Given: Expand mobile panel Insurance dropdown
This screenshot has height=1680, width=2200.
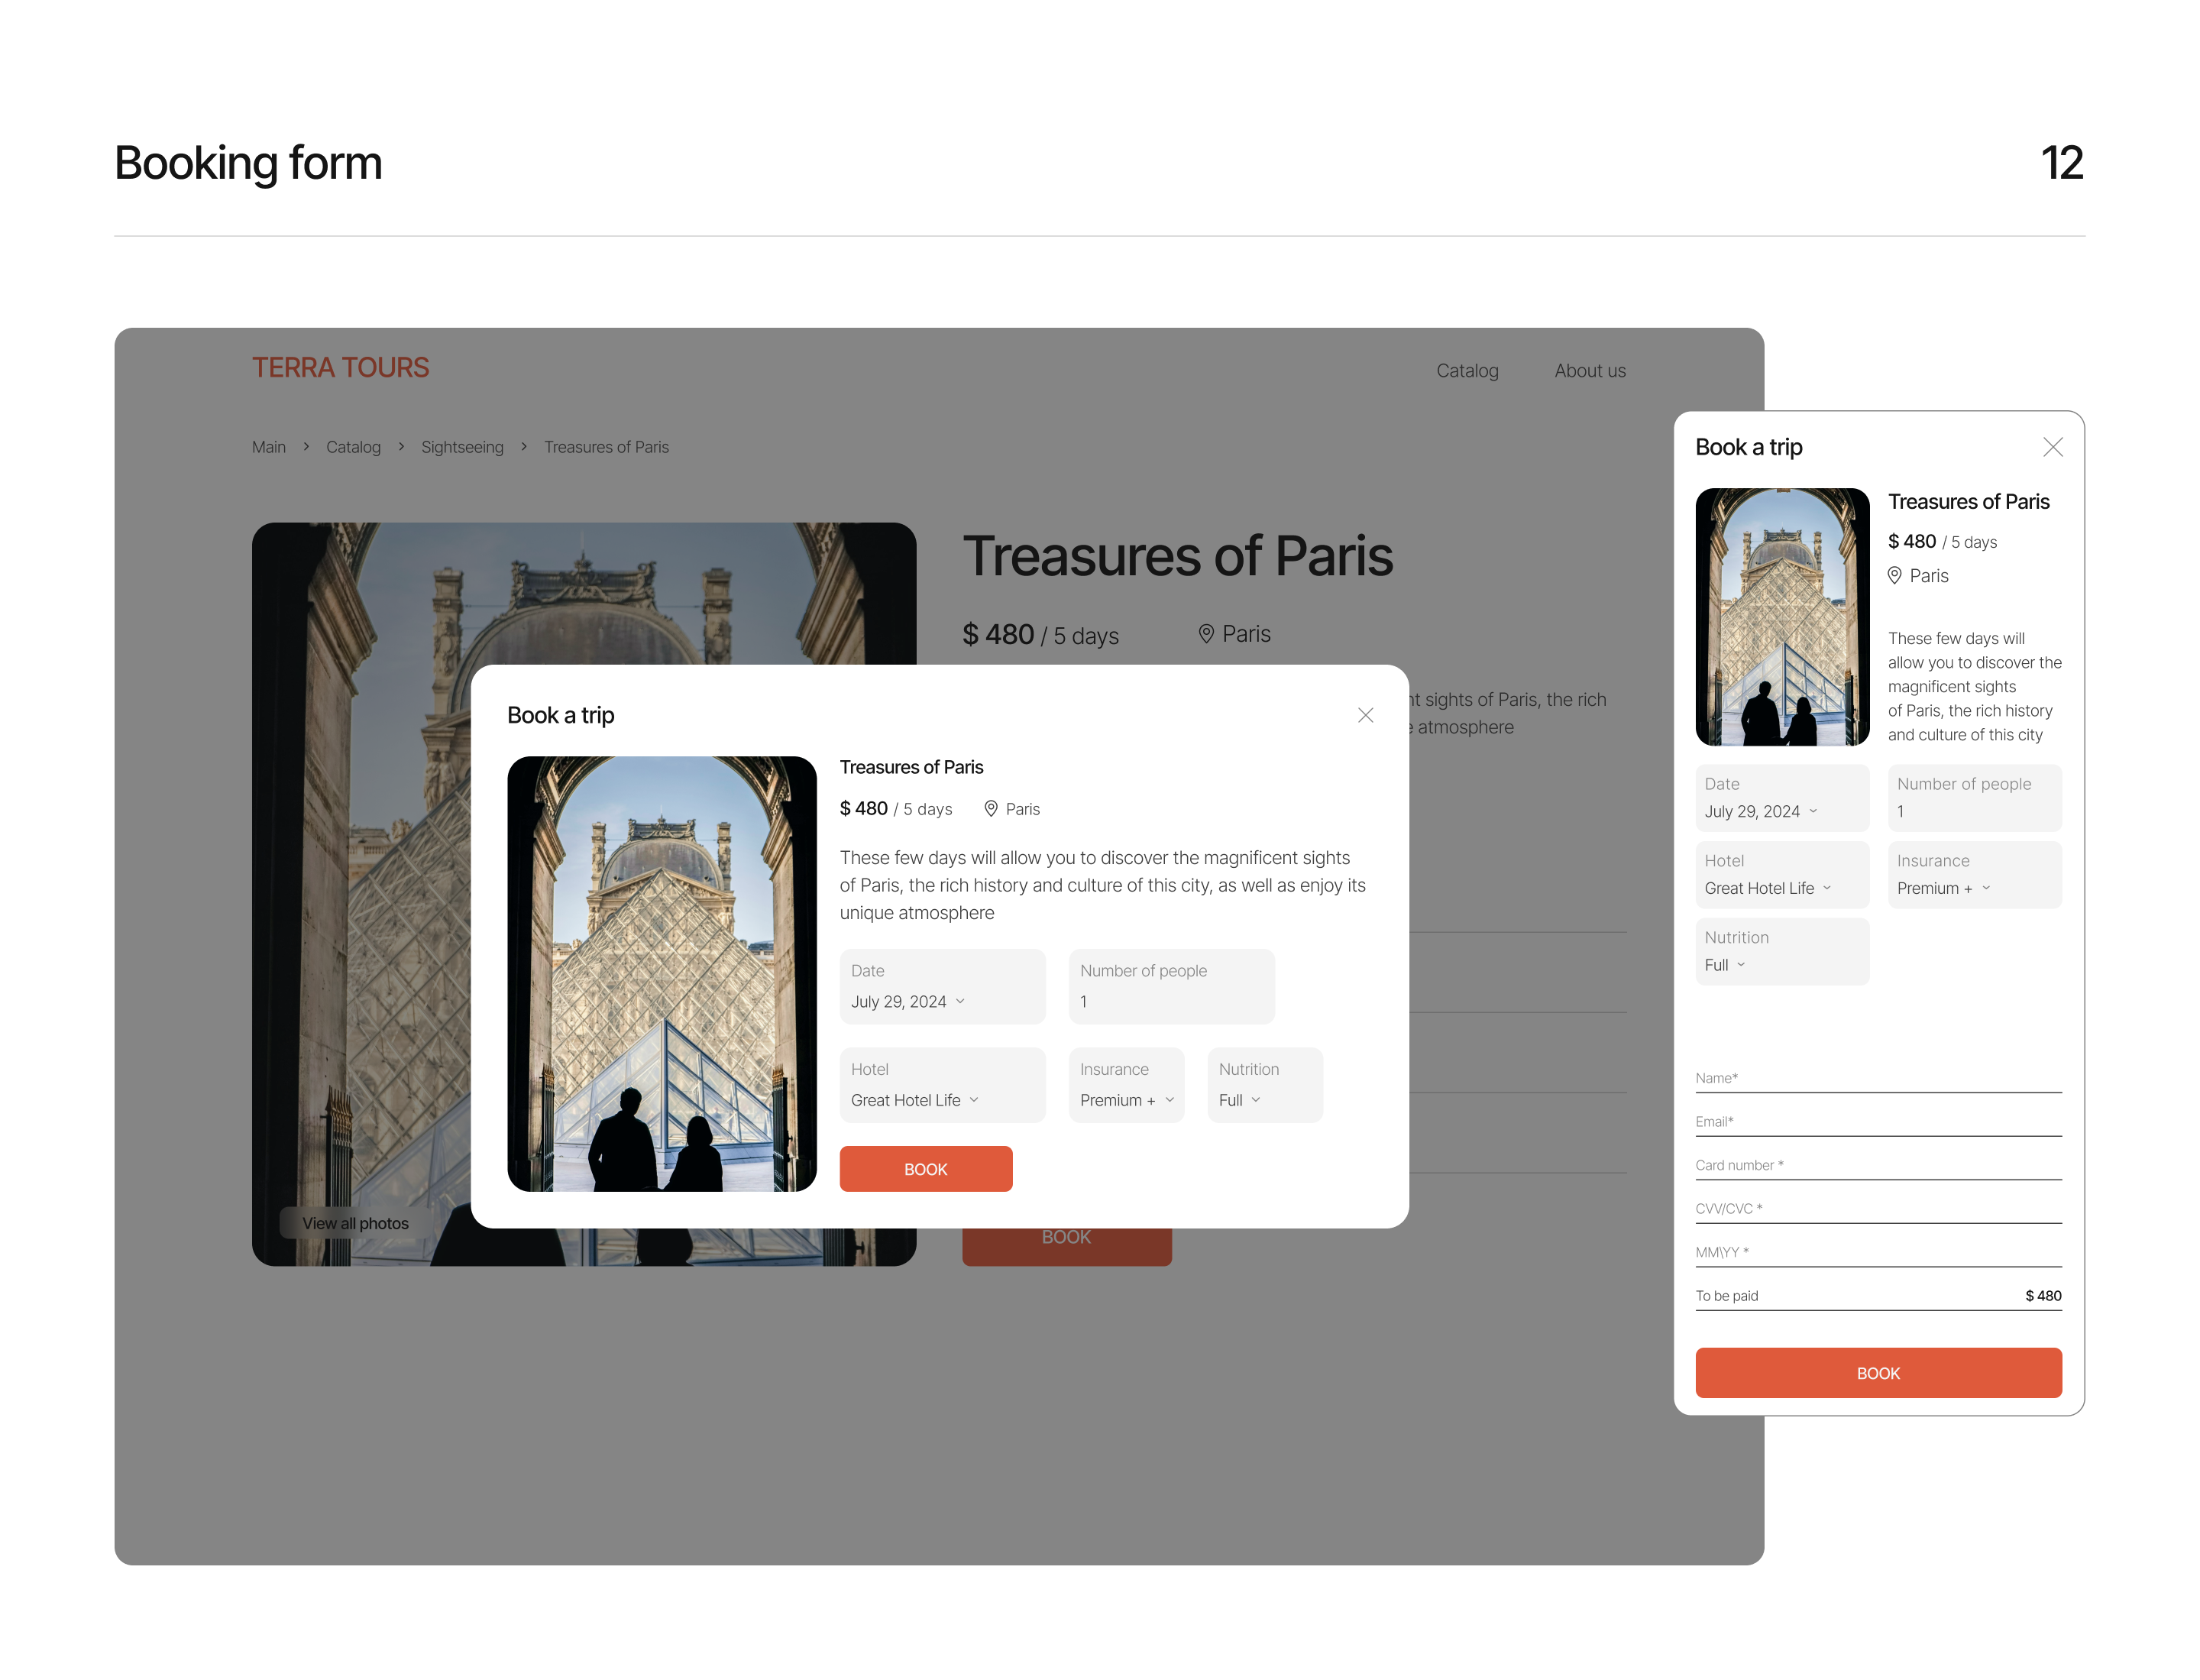Looking at the screenshot, I should click(x=1974, y=875).
